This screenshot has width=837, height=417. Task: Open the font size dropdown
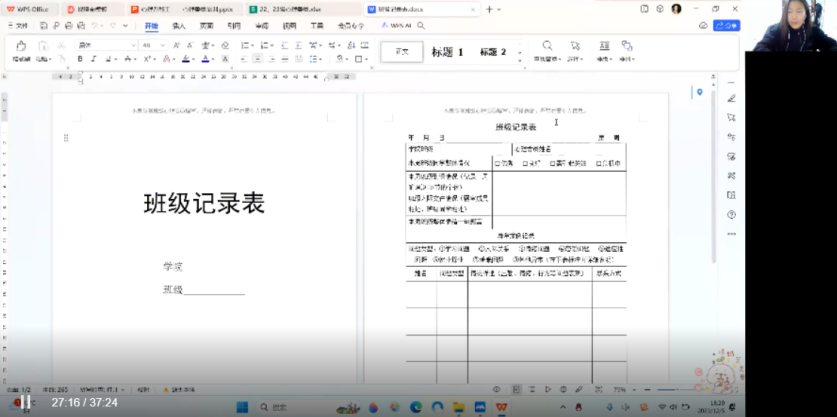coord(163,46)
